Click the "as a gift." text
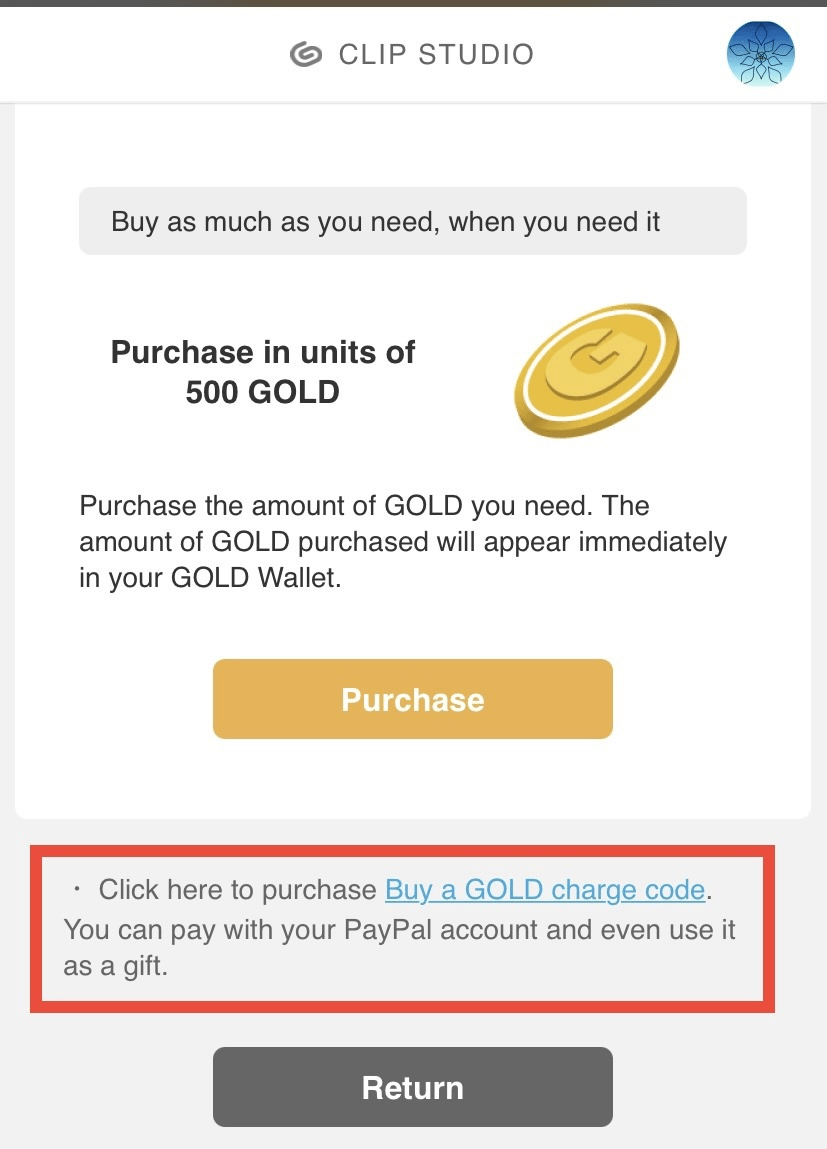The width and height of the screenshot is (827, 1149). tap(115, 968)
